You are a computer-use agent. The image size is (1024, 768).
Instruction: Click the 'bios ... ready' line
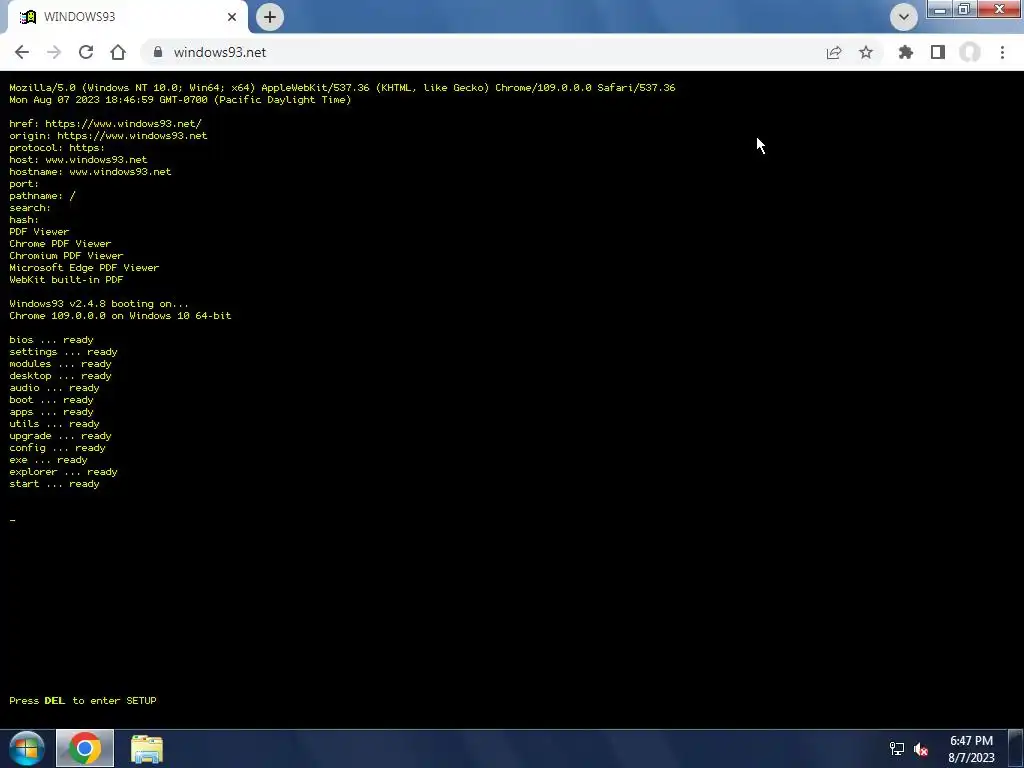(52, 340)
